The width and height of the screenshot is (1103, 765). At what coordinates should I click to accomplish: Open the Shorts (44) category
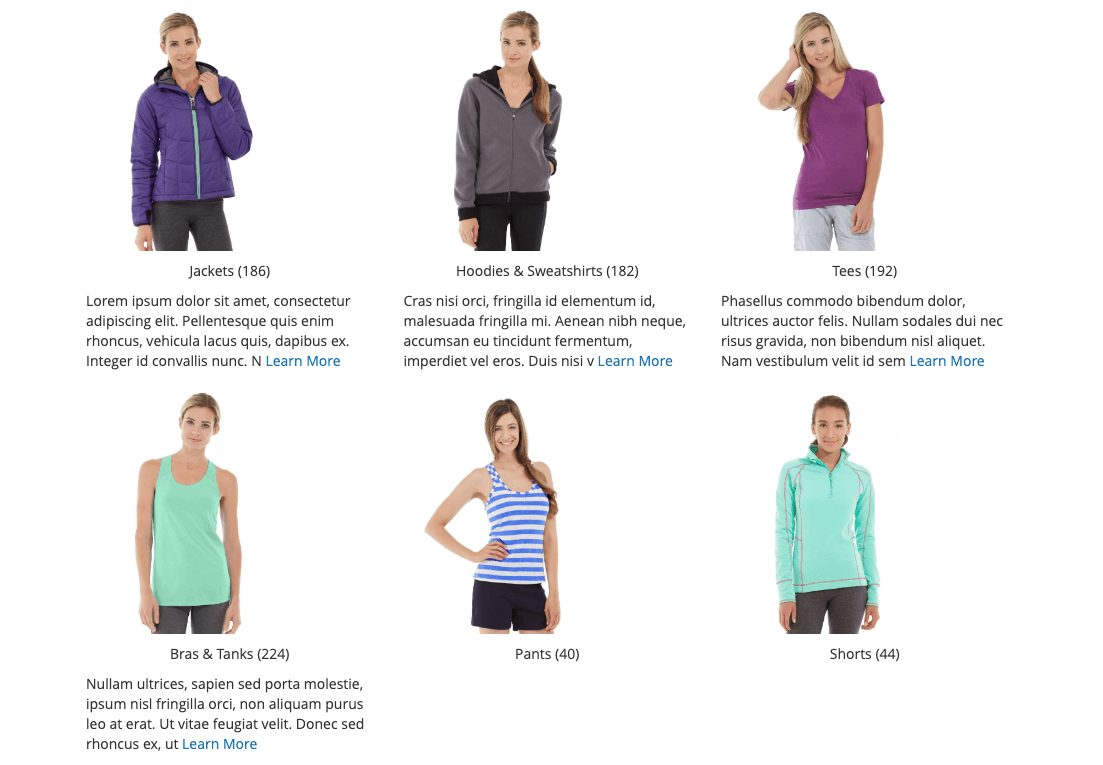(864, 654)
